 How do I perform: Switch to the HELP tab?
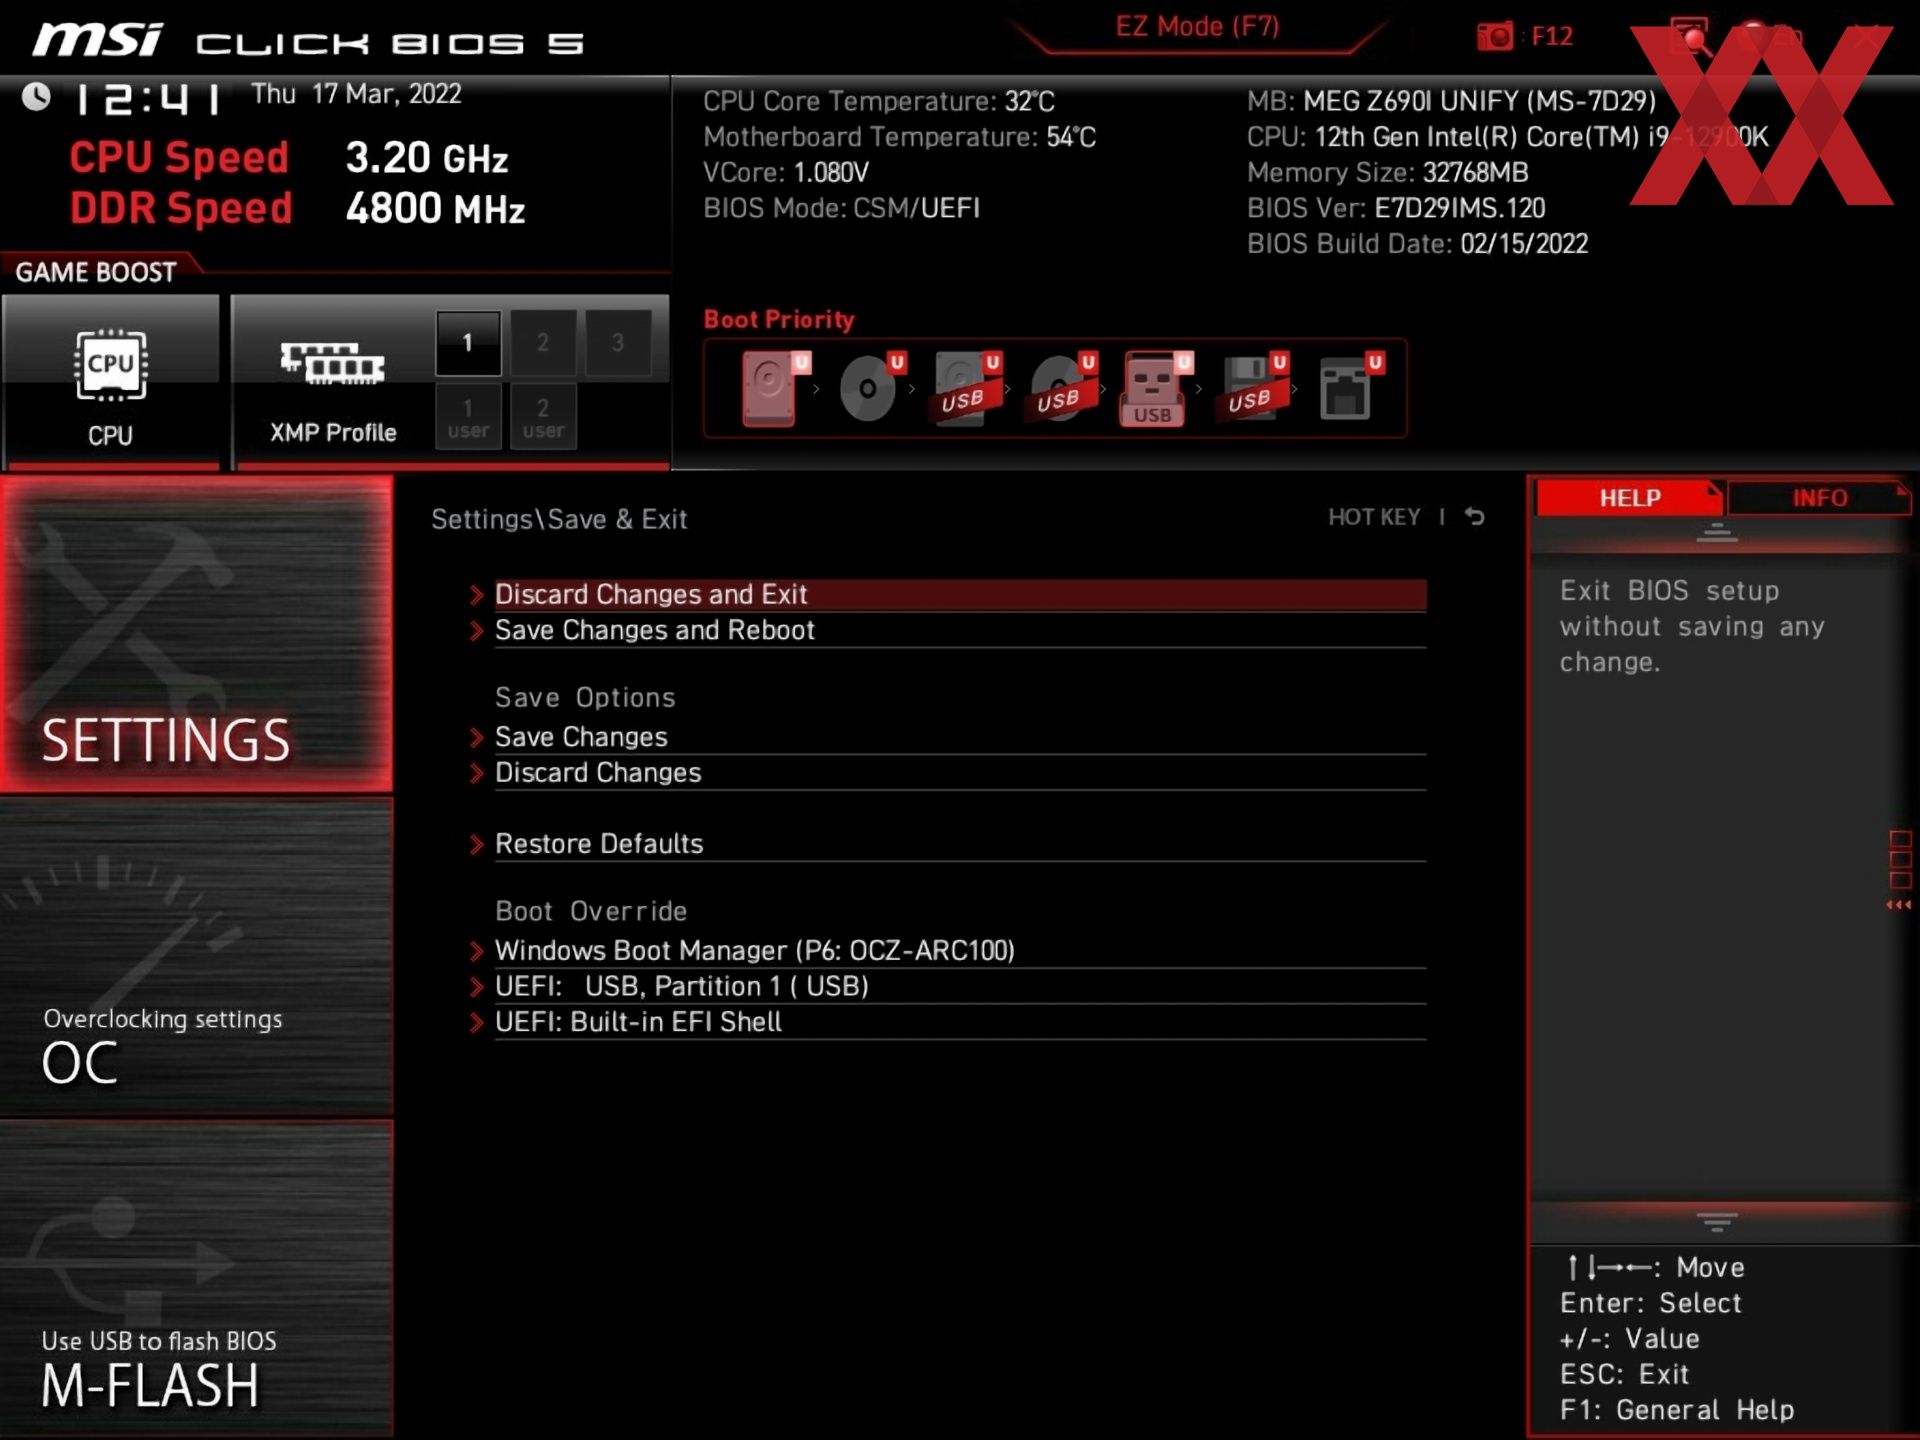point(1629,498)
